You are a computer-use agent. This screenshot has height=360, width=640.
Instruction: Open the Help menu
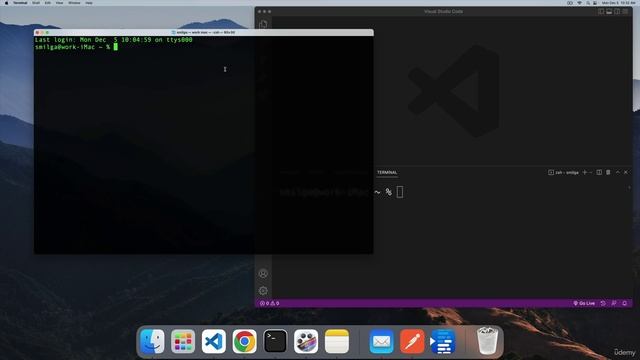click(x=89, y=3)
